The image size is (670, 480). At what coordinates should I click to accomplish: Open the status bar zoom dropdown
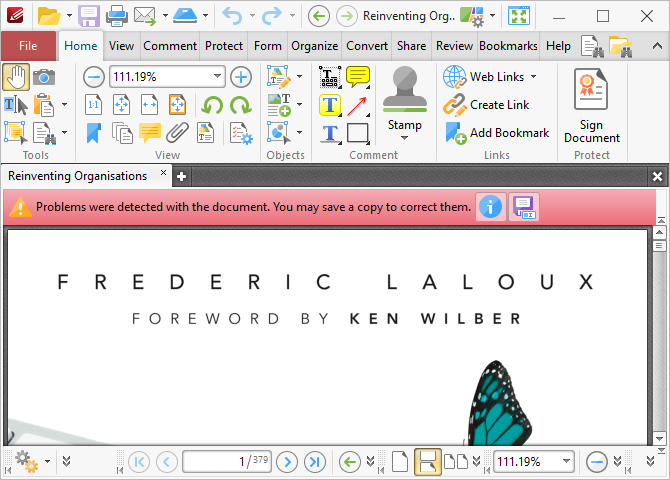tap(566, 461)
